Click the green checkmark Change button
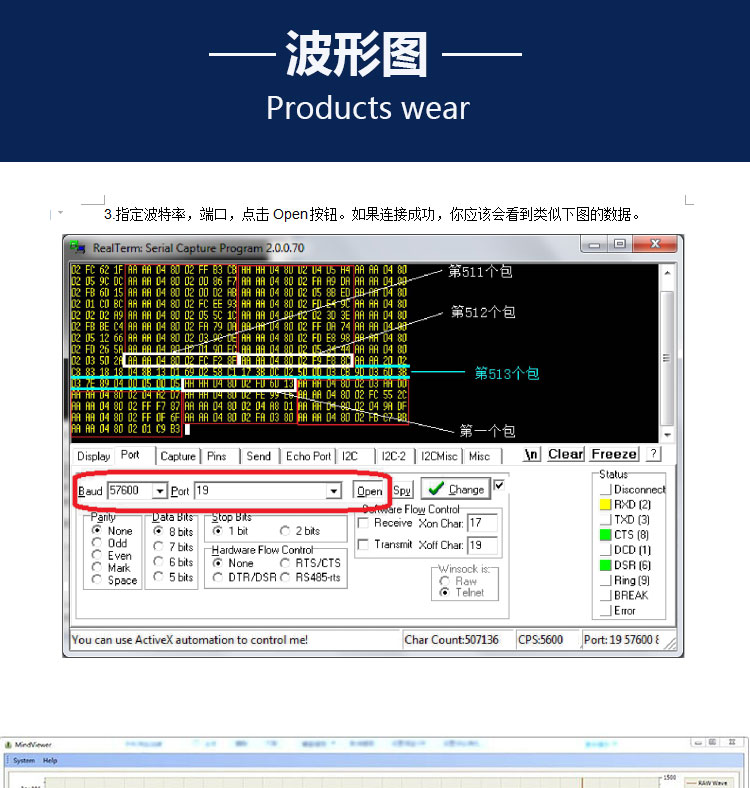The image size is (750, 788). pos(455,489)
